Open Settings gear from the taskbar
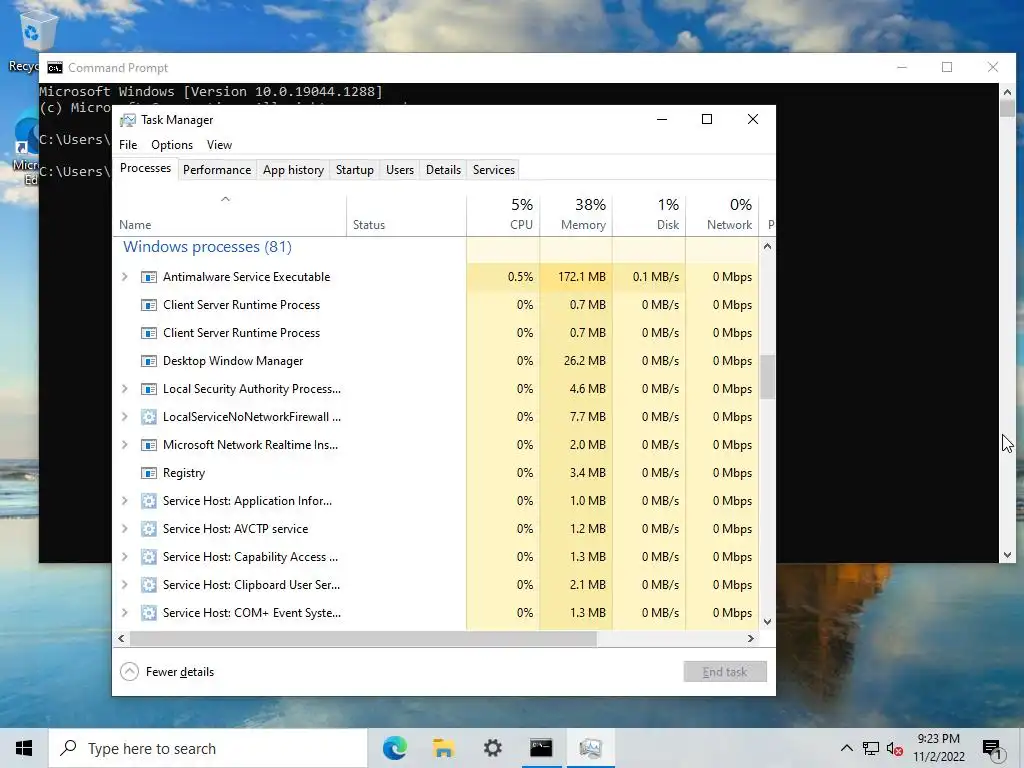The height and width of the screenshot is (768, 1024). click(492, 748)
